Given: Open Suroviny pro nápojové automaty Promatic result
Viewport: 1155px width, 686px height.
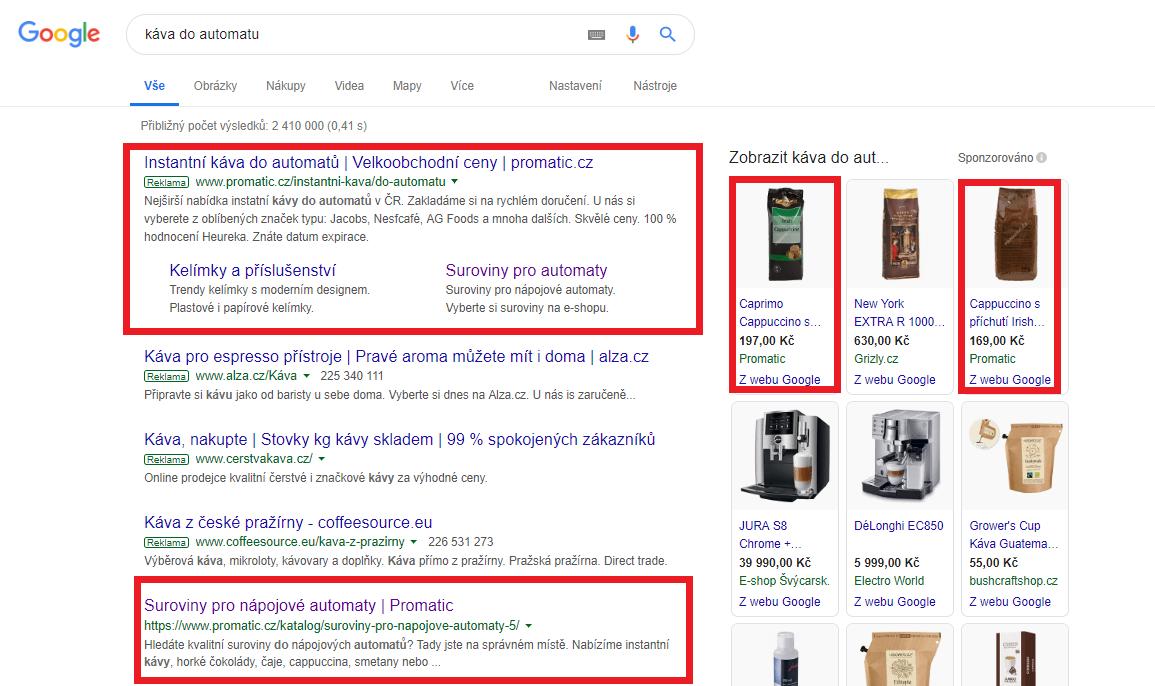Looking at the screenshot, I should (x=298, y=606).
